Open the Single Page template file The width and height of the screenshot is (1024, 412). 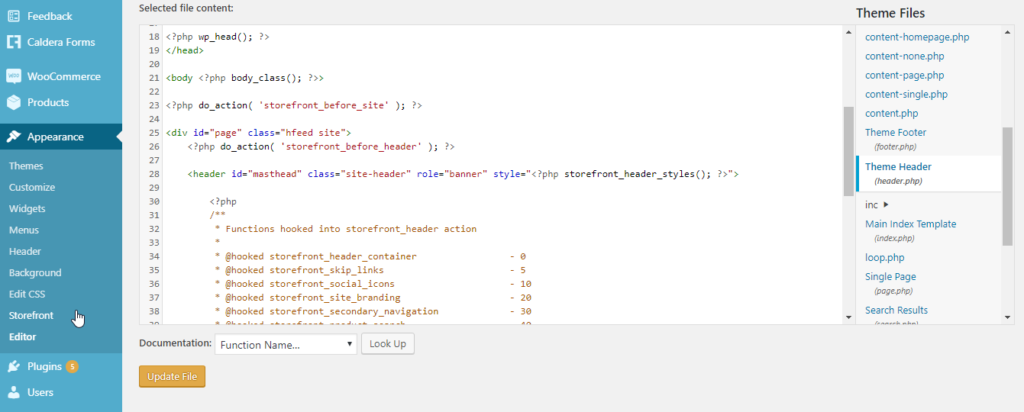click(x=891, y=277)
